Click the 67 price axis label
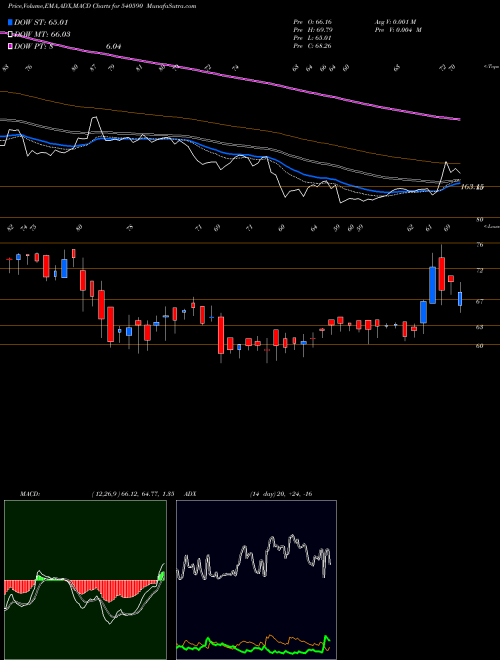The width and height of the screenshot is (500, 660). coord(480,301)
